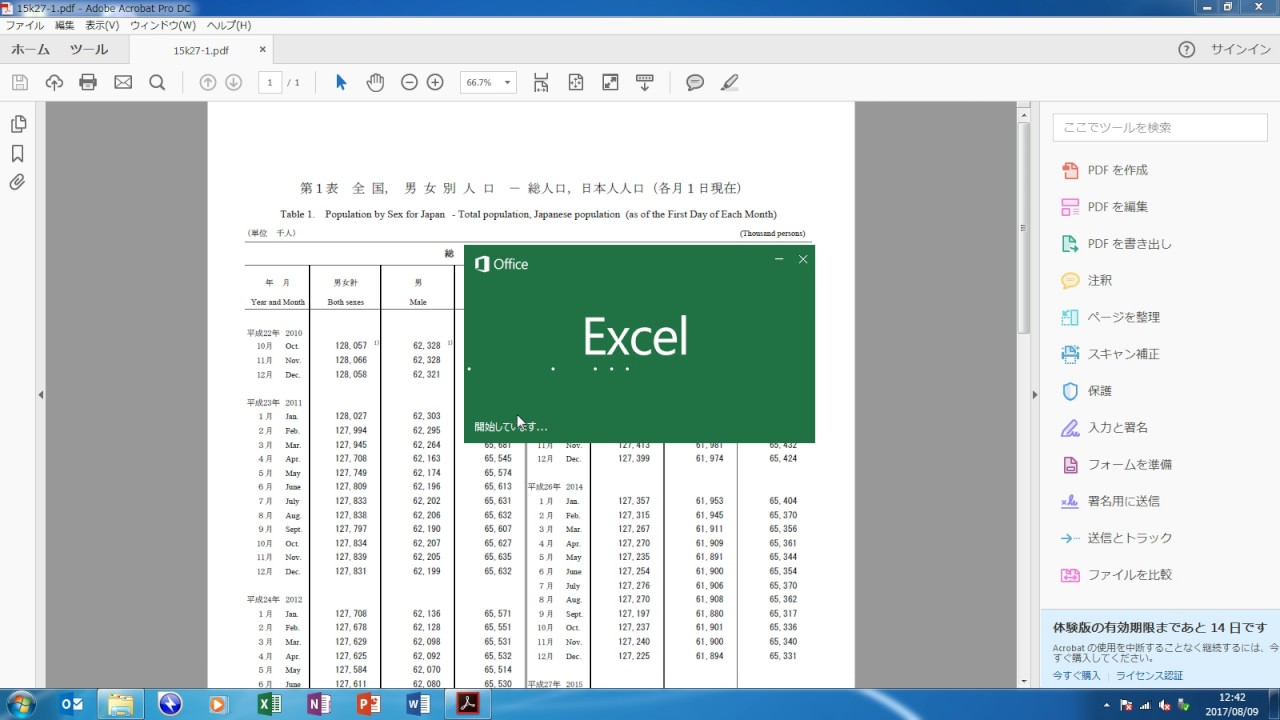The width and height of the screenshot is (1280, 720).
Task: Switch to the ホーム tab
Action: [31, 49]
